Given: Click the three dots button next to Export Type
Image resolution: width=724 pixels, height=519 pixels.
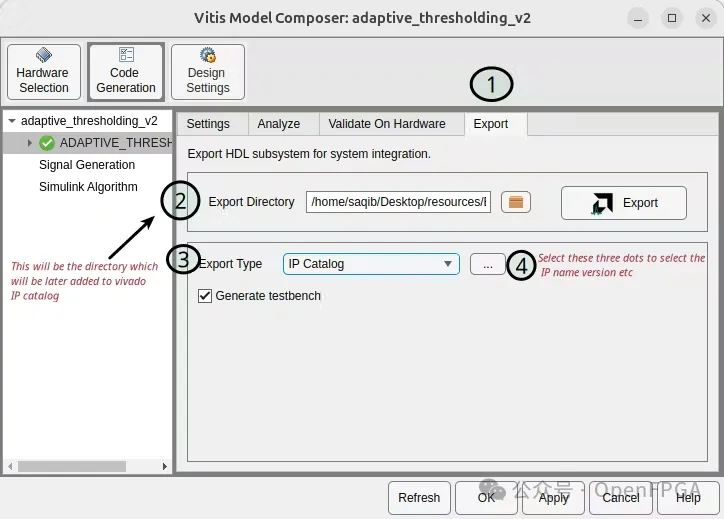Looking at the screenshot, I should 487,264.
